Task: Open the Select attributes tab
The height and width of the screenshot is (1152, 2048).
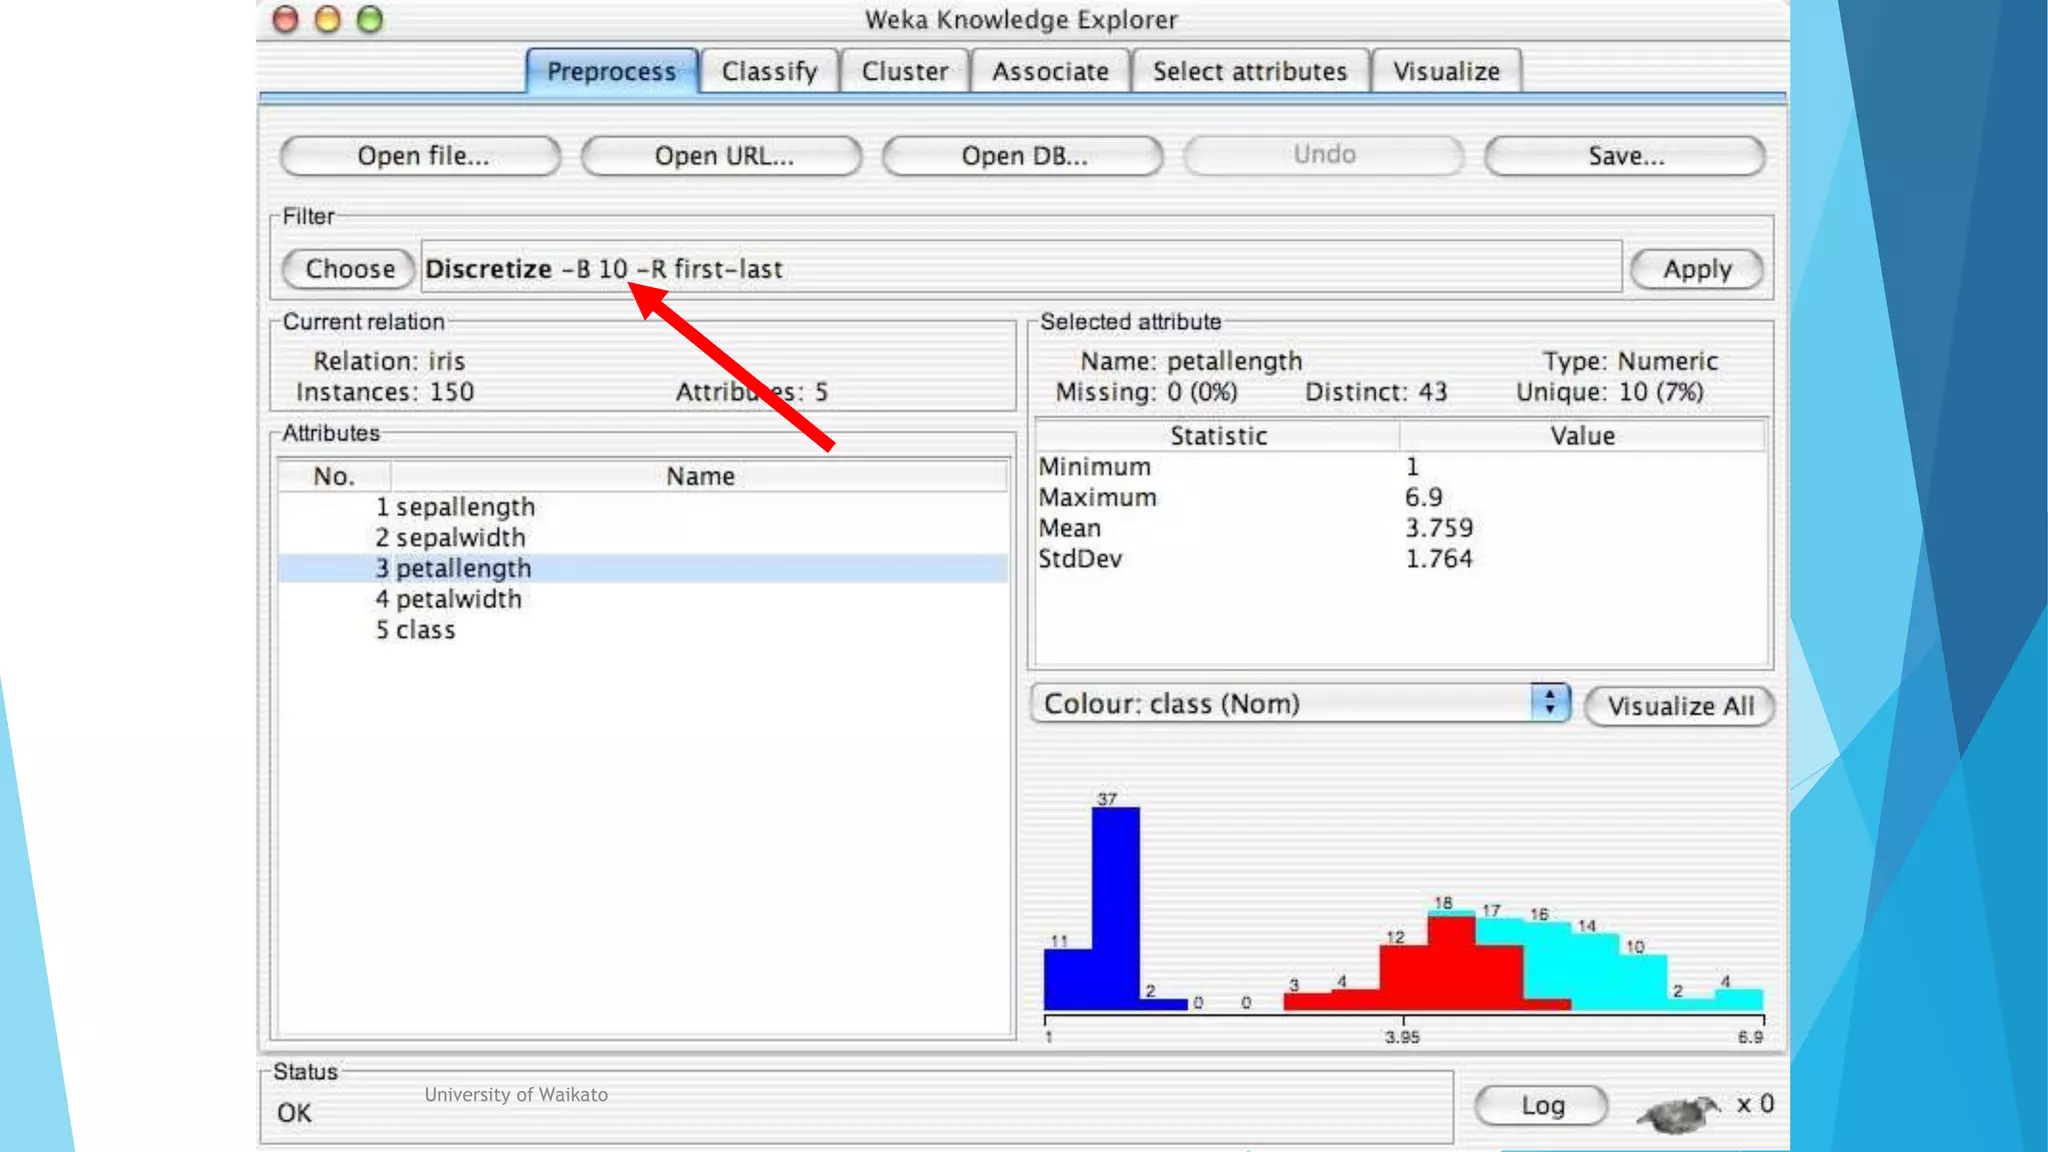Action: [1249, 72]
